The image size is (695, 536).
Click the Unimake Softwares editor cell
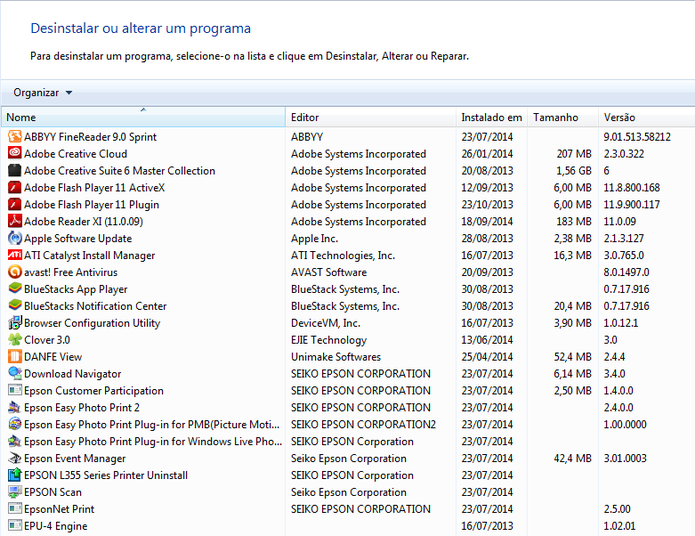[336, 357]
